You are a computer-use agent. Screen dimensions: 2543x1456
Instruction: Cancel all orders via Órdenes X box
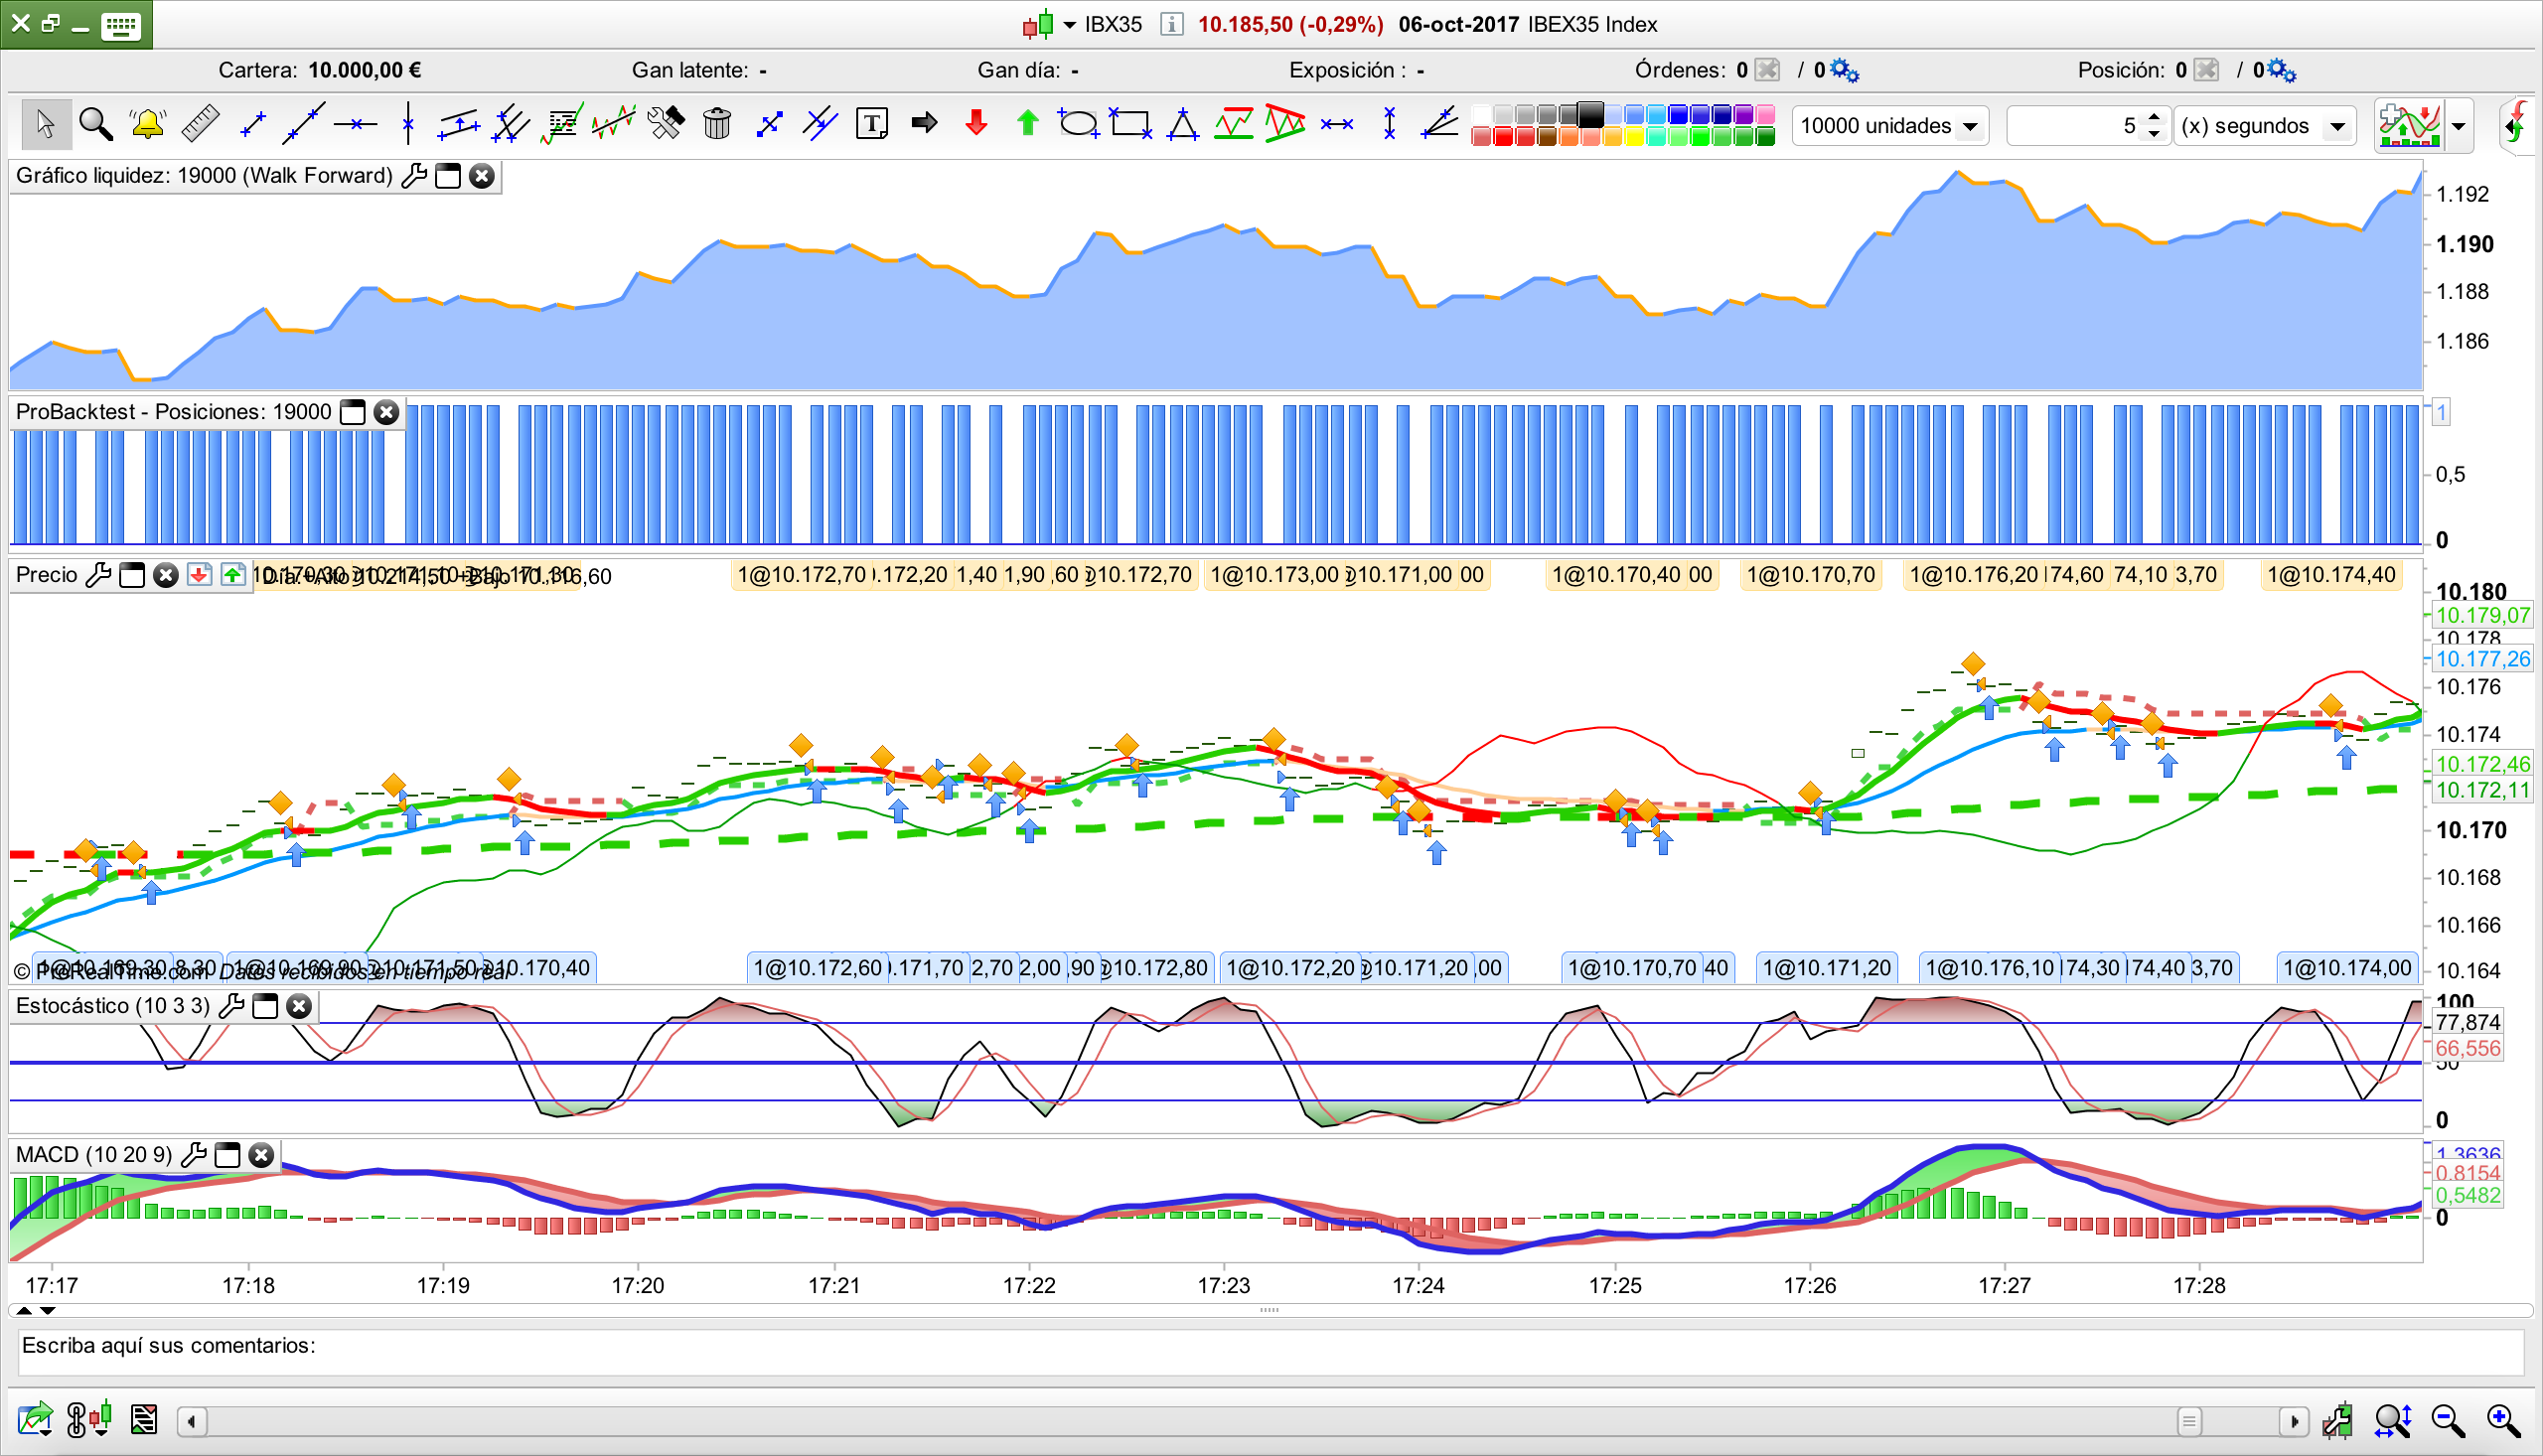point(1767,70)
